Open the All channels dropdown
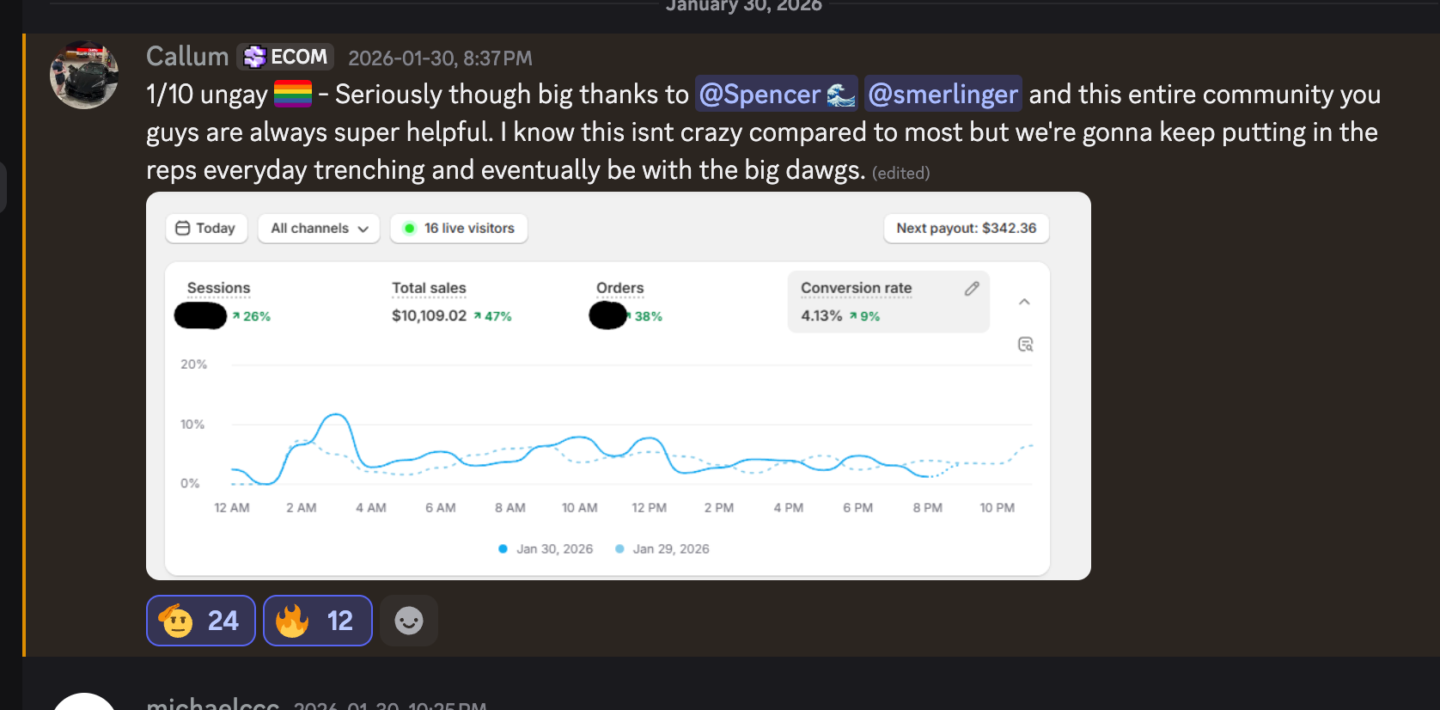 tap(319, 228)
